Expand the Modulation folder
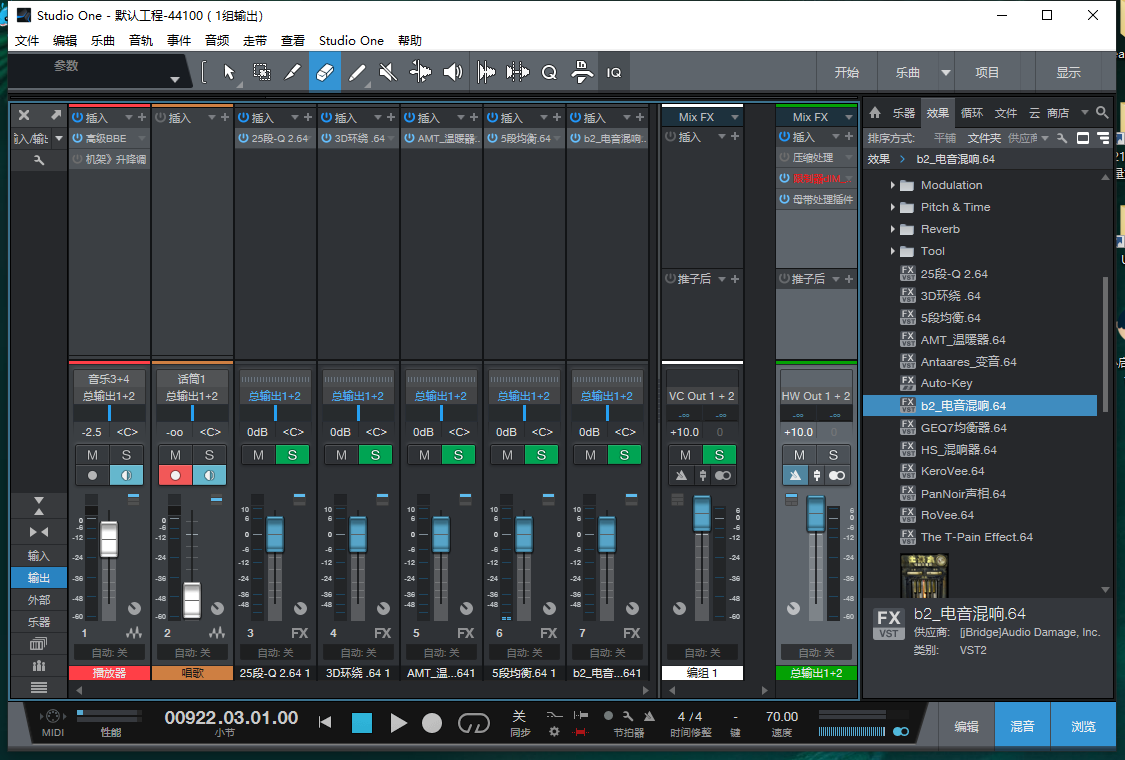Viewport: 1125px width, 760px height. click(x=893, y=185)
